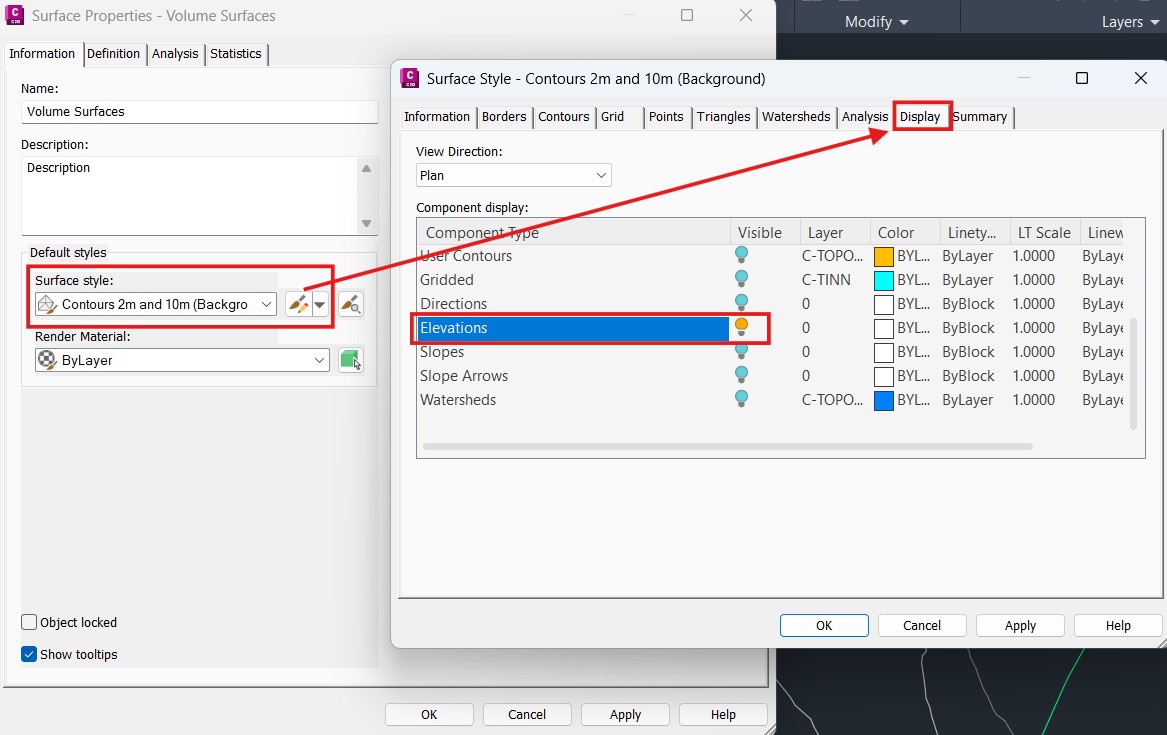The width and height of the screenshot is (1167, 735).
Task: Toggle the Directions visibility lightbulb
Action: [x=741, y=303]
